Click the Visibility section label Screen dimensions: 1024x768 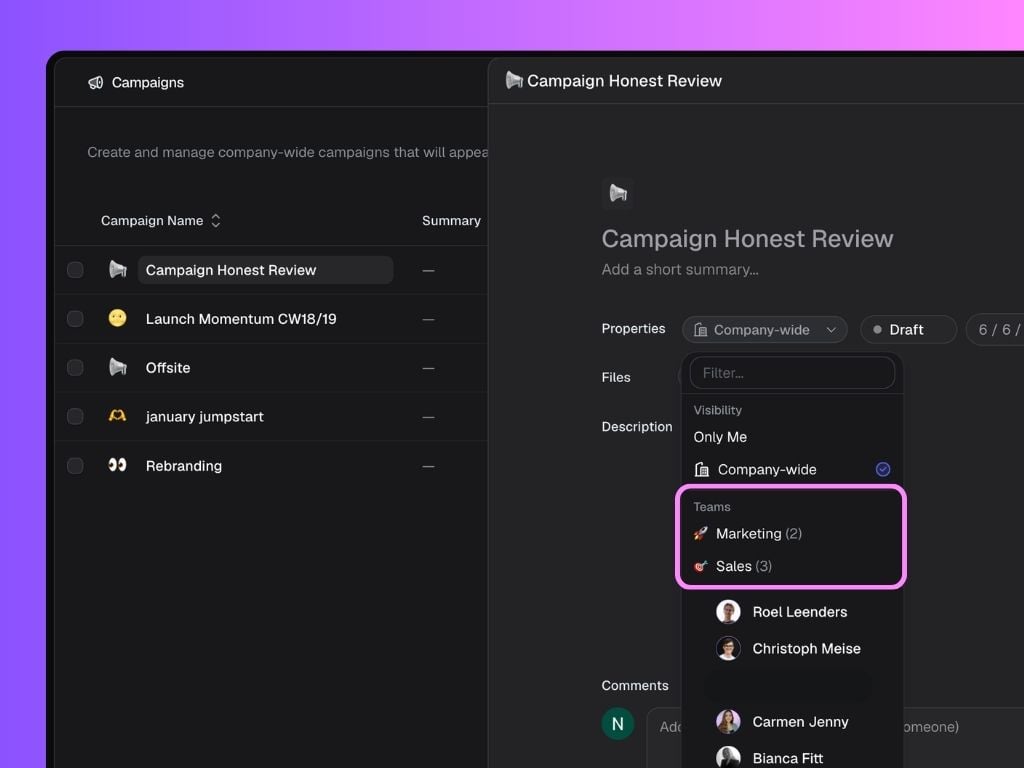point(718,410)
